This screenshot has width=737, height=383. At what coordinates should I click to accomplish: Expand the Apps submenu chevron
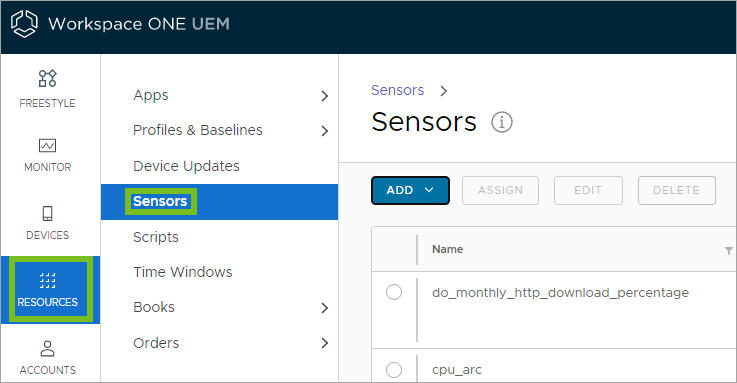coord(324,96)
